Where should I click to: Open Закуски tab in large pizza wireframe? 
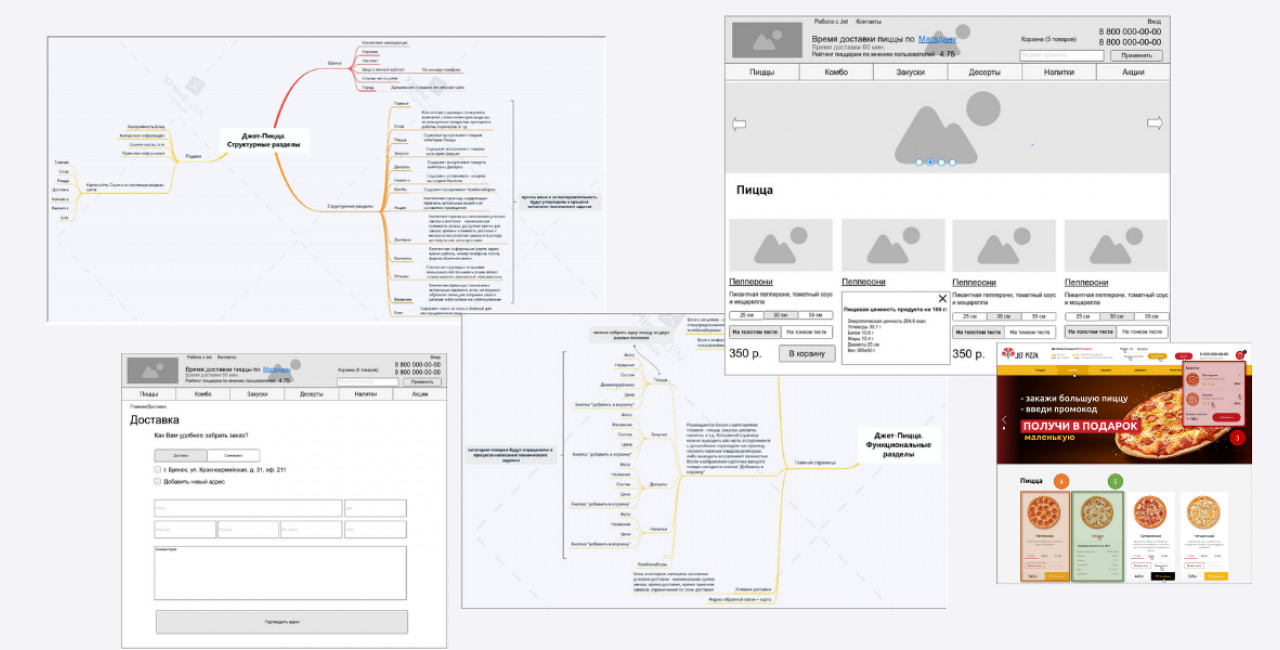(x=910, y=72)
